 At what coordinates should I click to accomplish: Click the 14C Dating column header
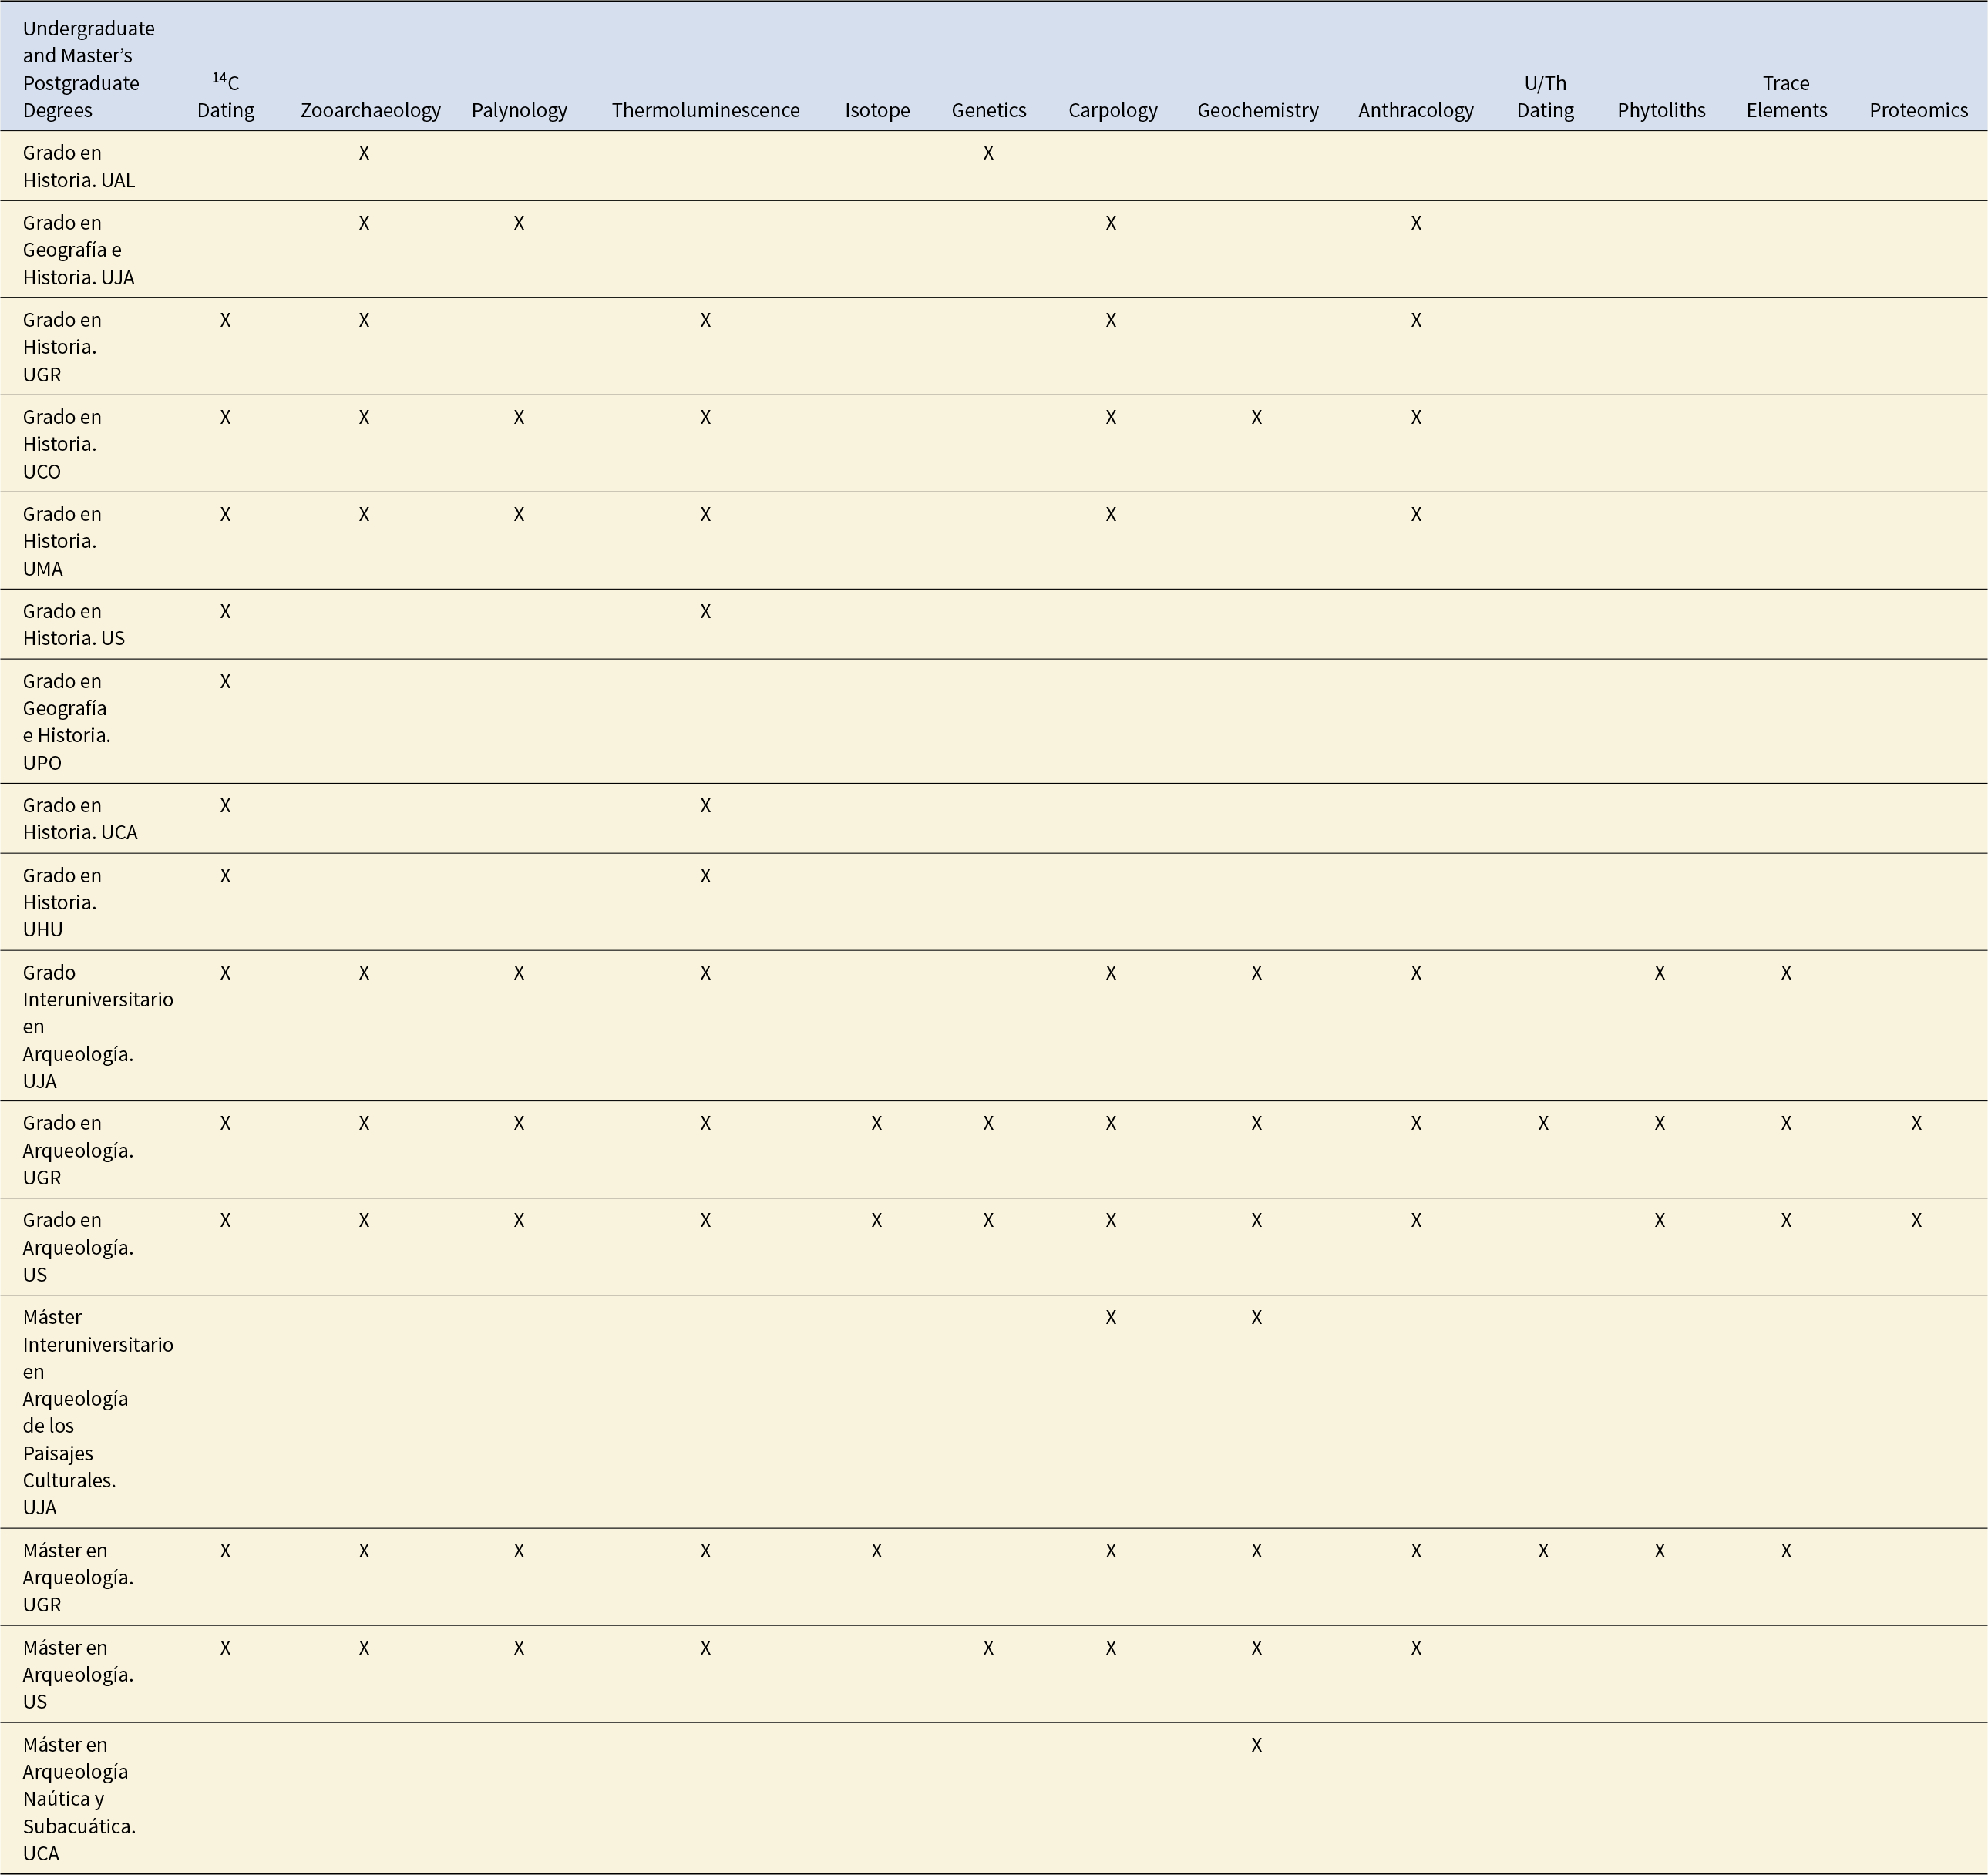click(x=226, y=96)
